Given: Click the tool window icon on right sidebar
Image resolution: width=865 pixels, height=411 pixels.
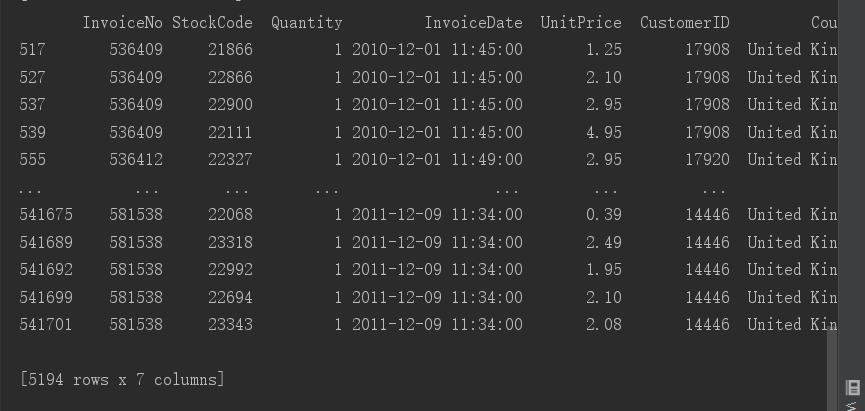Looking at the screenshot, I should [853, 387].
